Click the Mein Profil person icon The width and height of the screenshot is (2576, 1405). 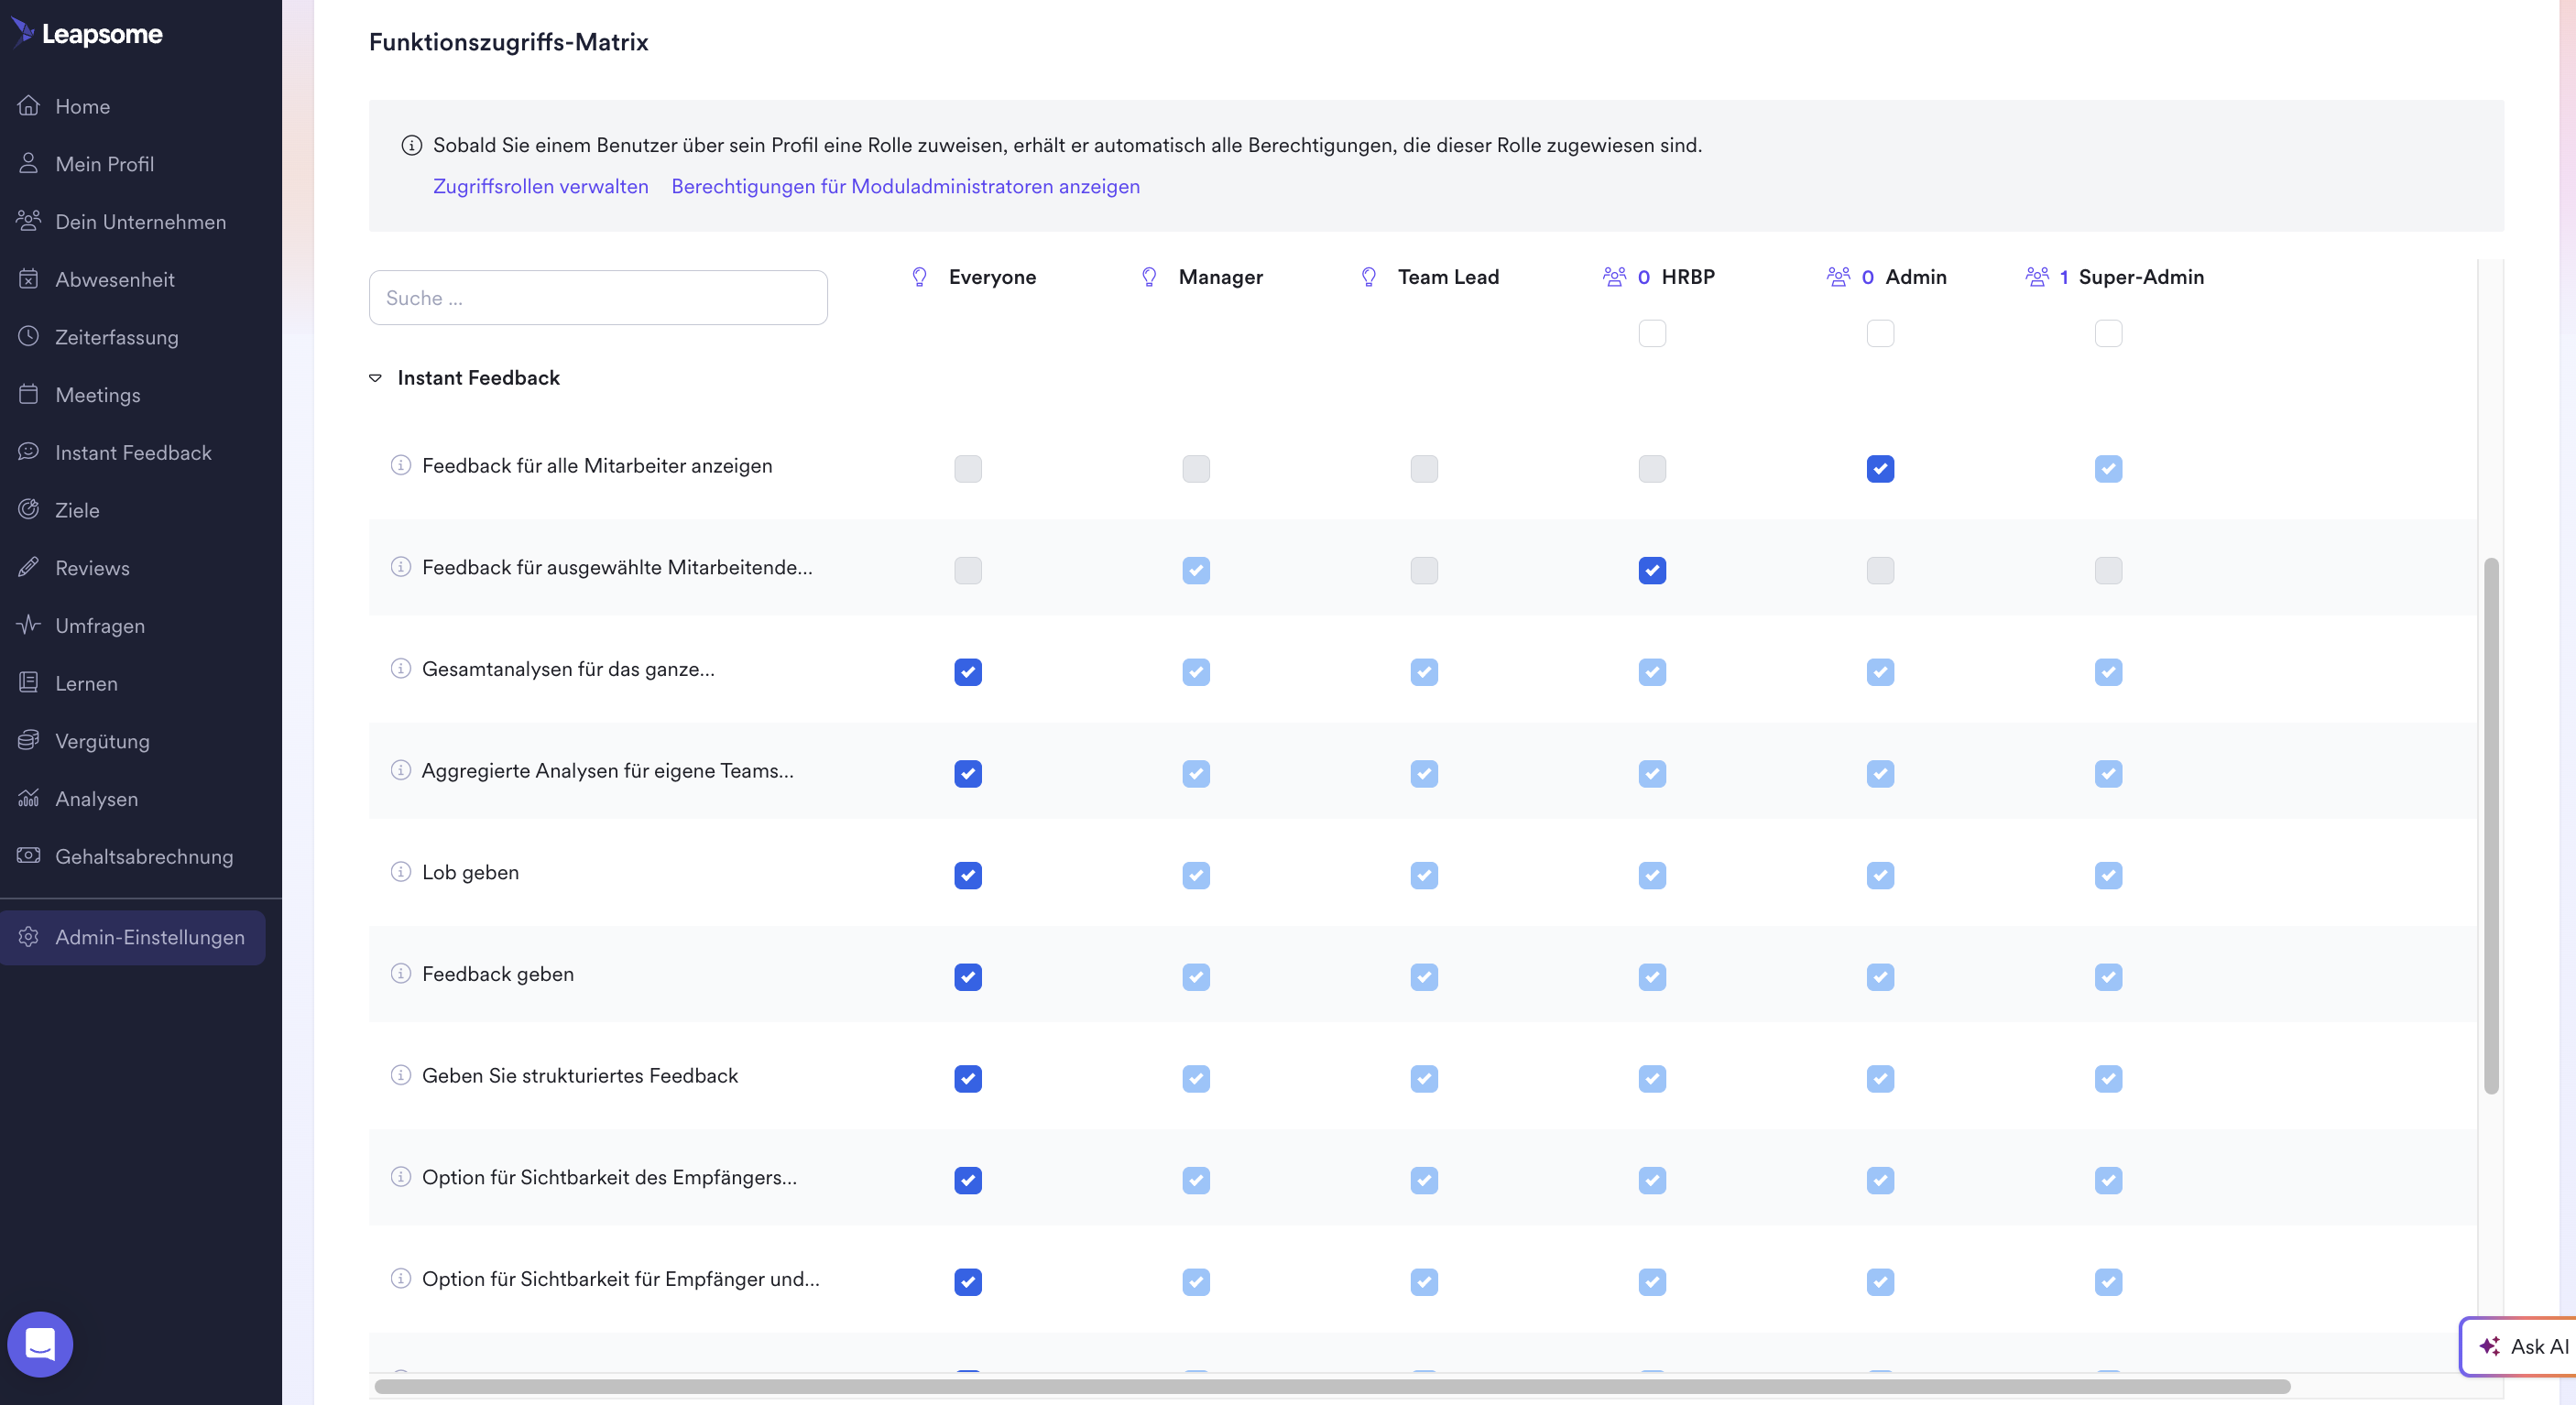coord(29,163)
